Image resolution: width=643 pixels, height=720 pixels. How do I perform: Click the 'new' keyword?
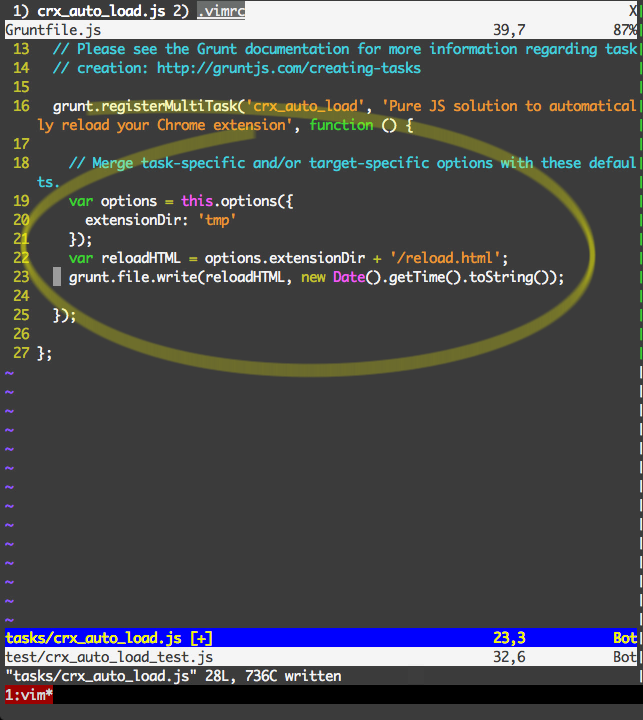pyautogui.click(x=313, y=278)
